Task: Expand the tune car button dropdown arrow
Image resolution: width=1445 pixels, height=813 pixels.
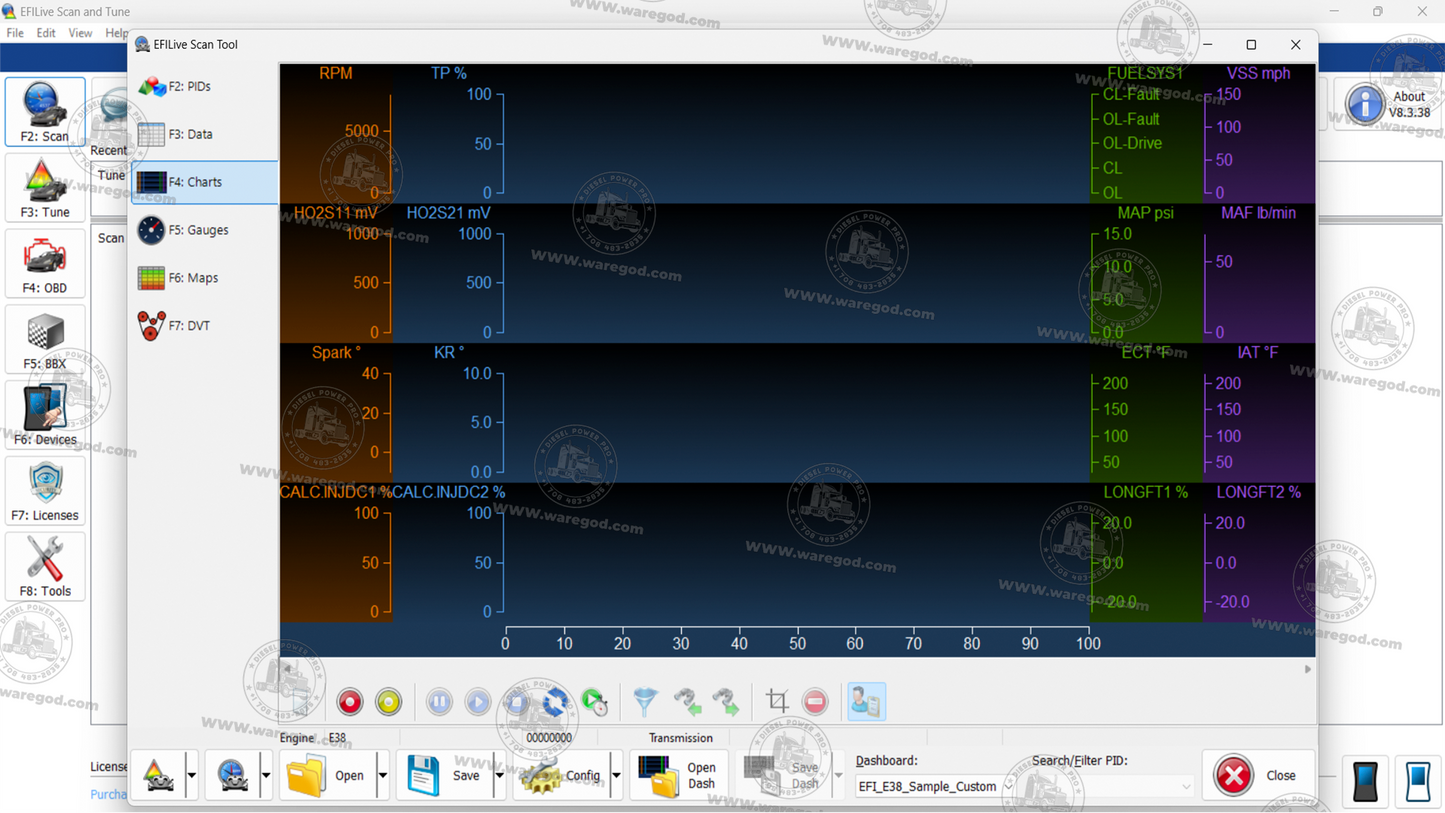Action: click(x=191, y=775)
